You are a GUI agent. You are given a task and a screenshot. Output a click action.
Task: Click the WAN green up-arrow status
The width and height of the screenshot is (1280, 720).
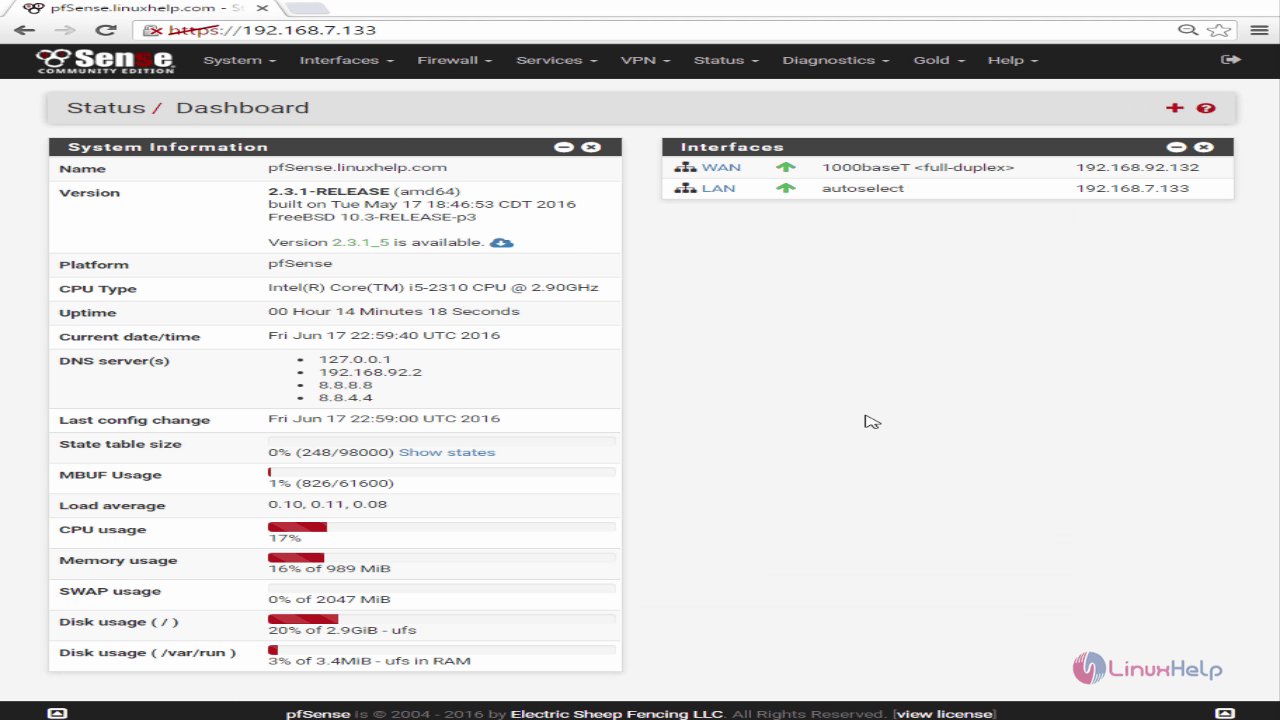[786, 168]
